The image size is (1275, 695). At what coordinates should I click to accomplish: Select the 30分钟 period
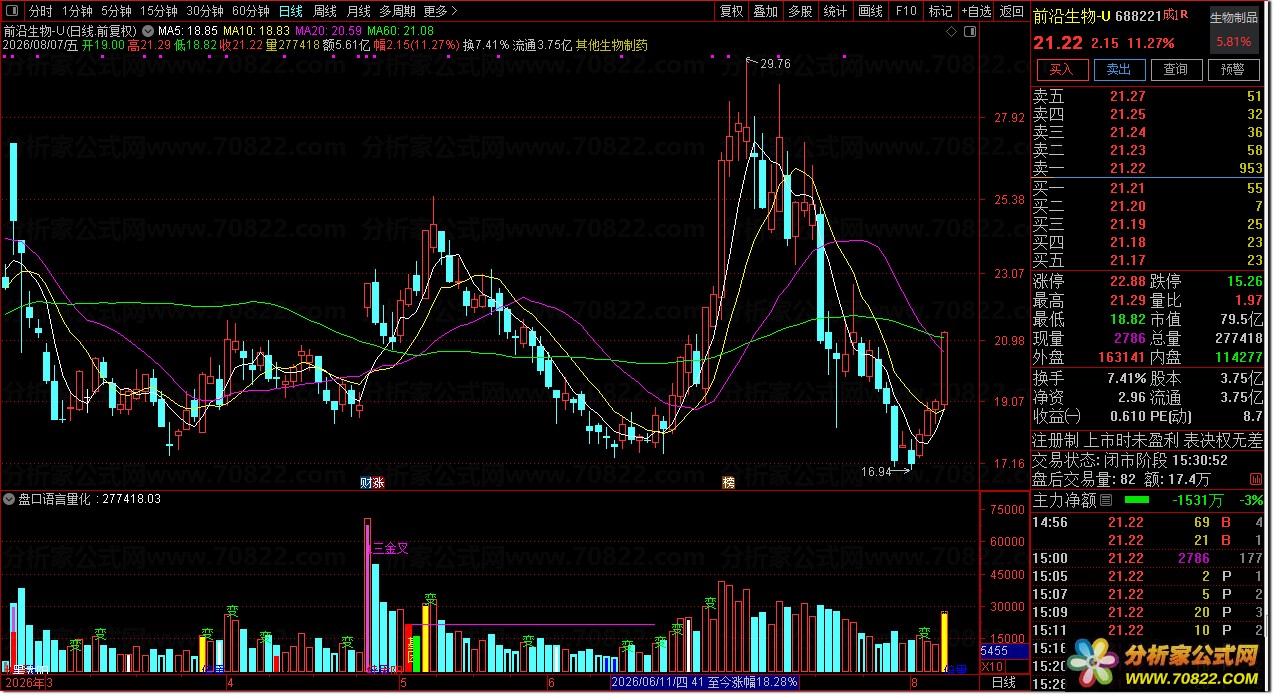(x=205, y=12)
